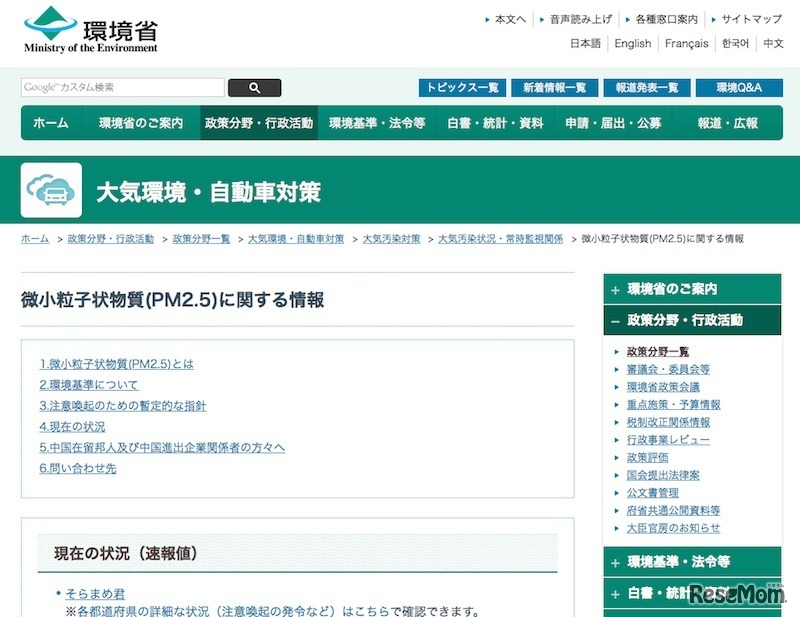Open 重点施策・予算情報 sidebar link

673,405
